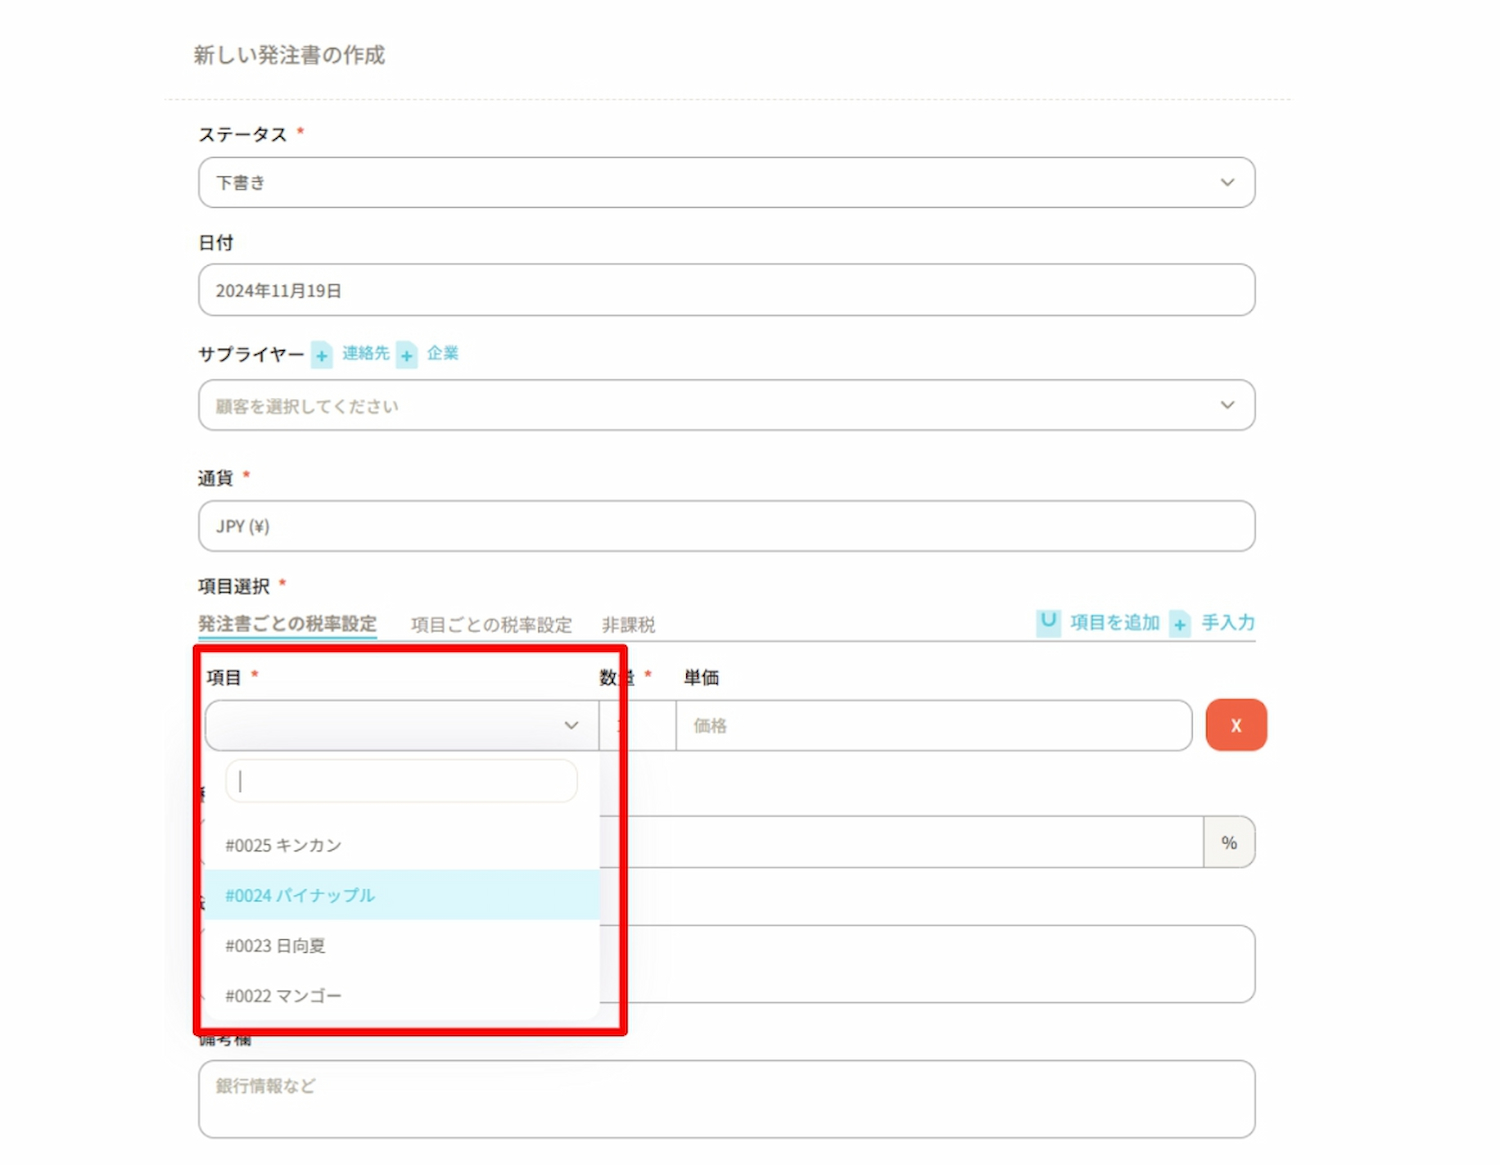The width and height of the screenshot is (1500, 1165).
Task: Focus the 価格 unit price field
Action: click(x=932, y=726)
